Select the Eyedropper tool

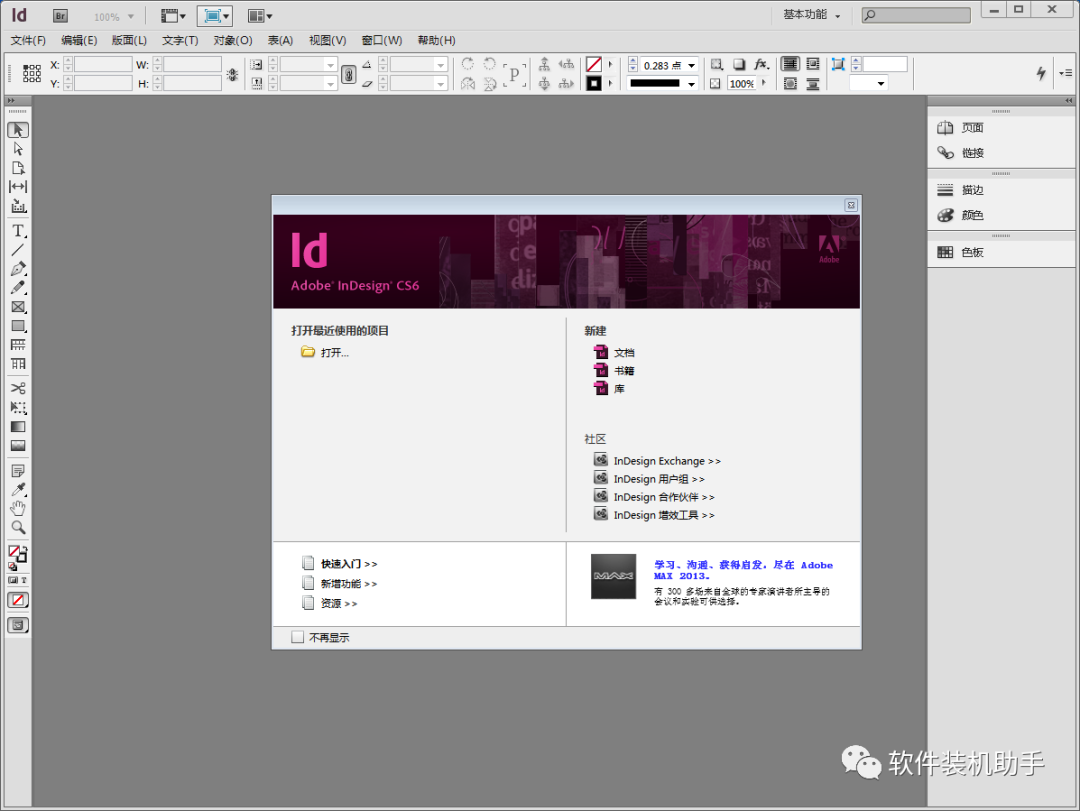coord(18,490)
